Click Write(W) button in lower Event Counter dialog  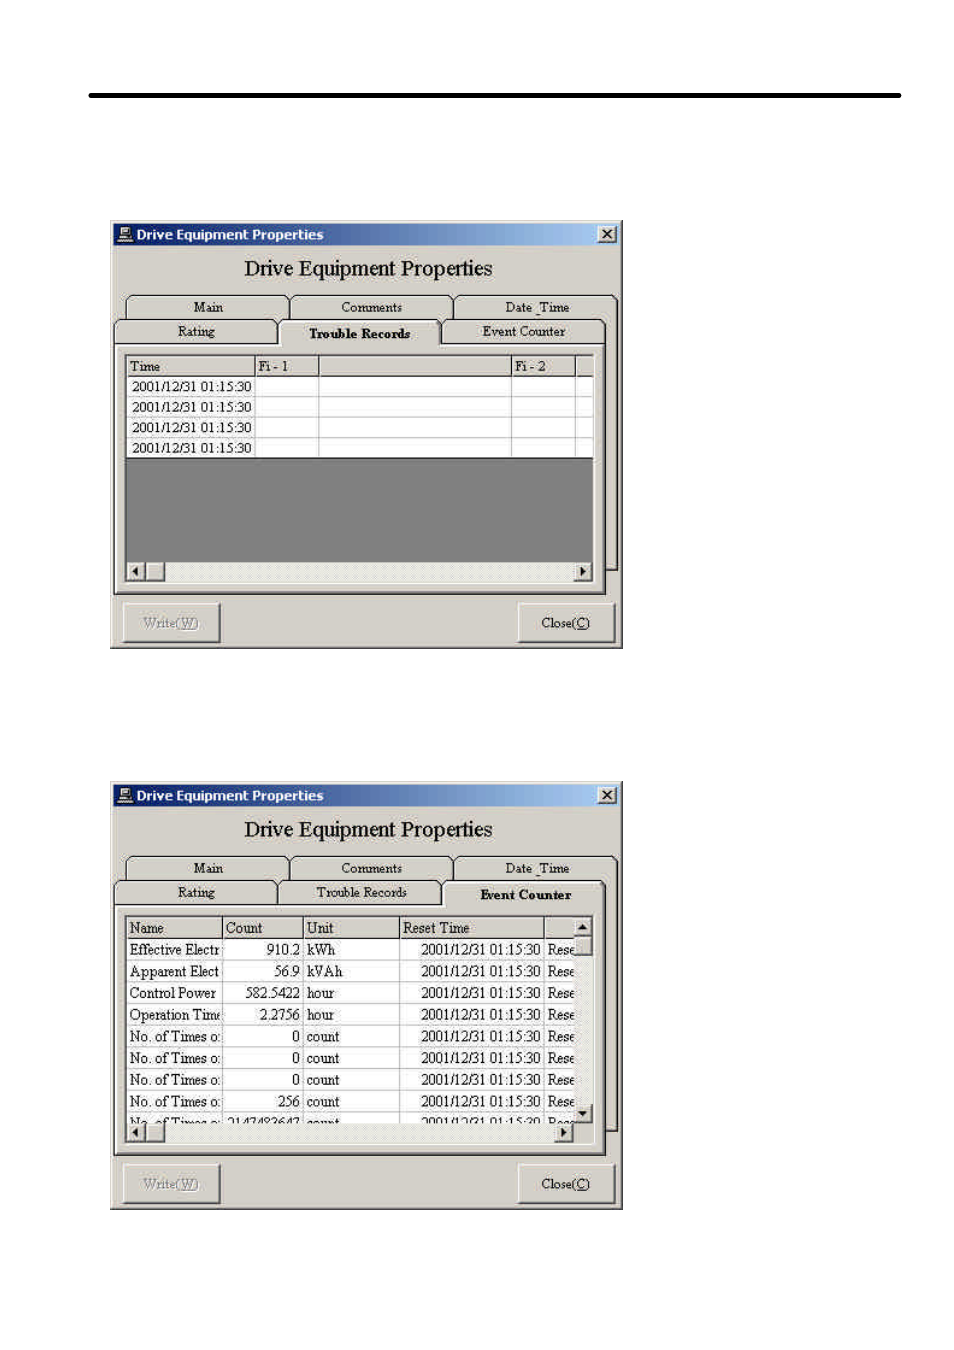pyautogui.click(x=171, y=1184)
